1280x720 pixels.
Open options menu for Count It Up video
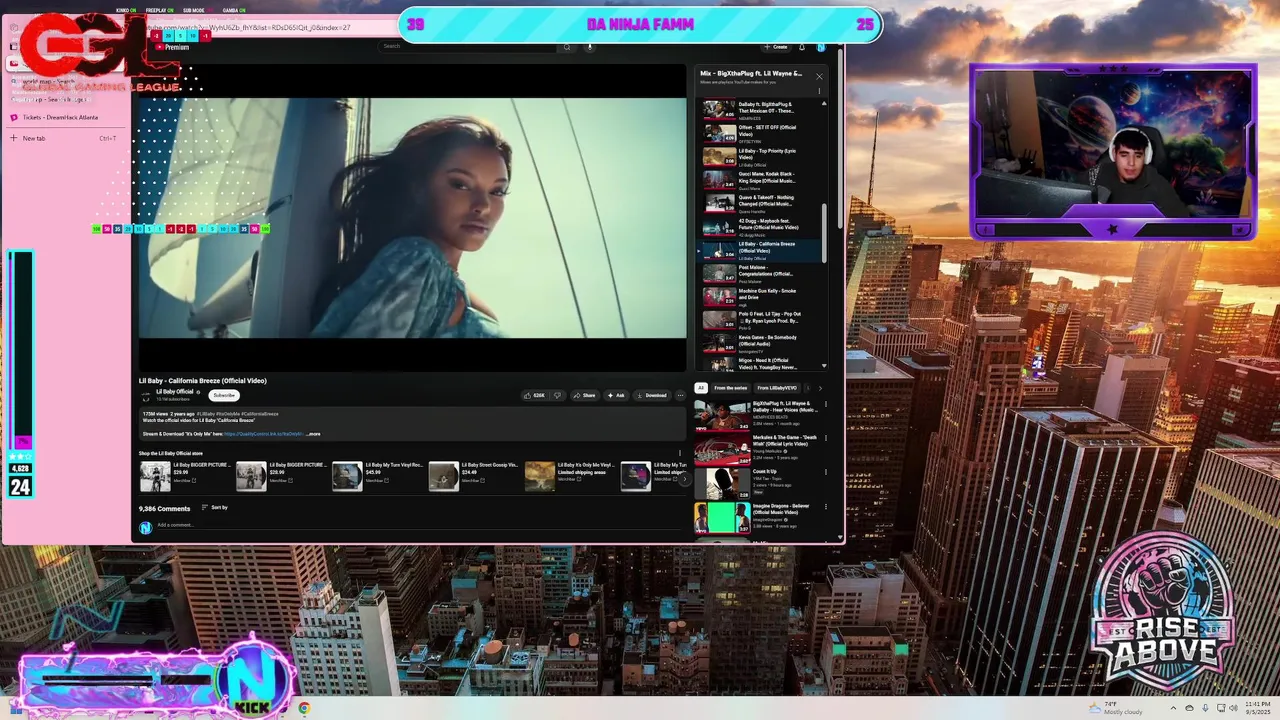[x=826, y=472]
